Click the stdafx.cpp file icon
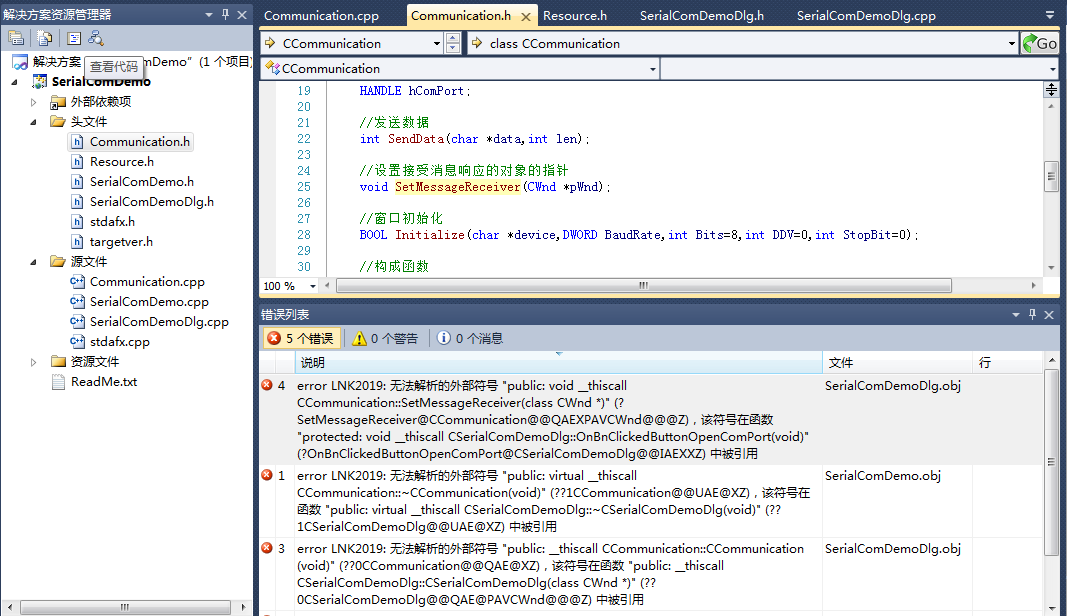This screenshot has width=1067, height=616. coord(78,342)
